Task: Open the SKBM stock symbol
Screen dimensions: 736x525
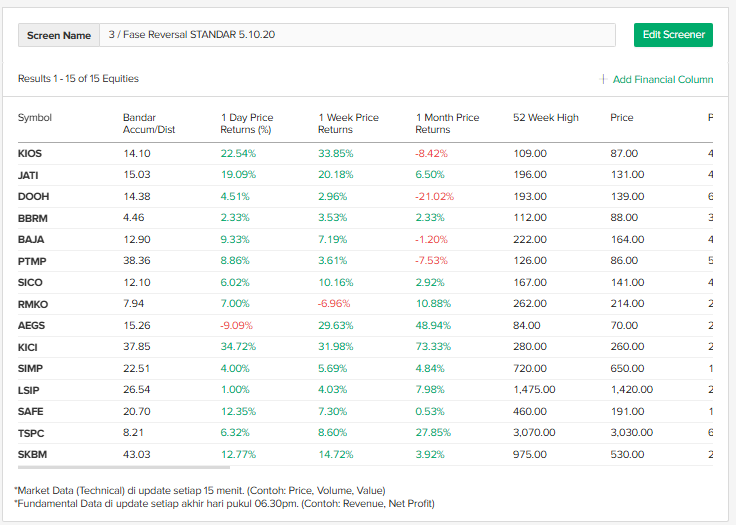Action: coord(31,455)
